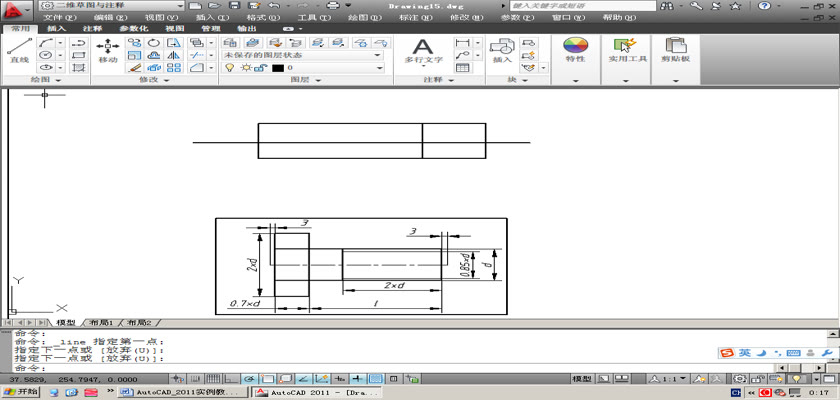Screen dimensions: 840x400
Task: Select the Copy tool in 修改 panel
Action: (134, 43)
